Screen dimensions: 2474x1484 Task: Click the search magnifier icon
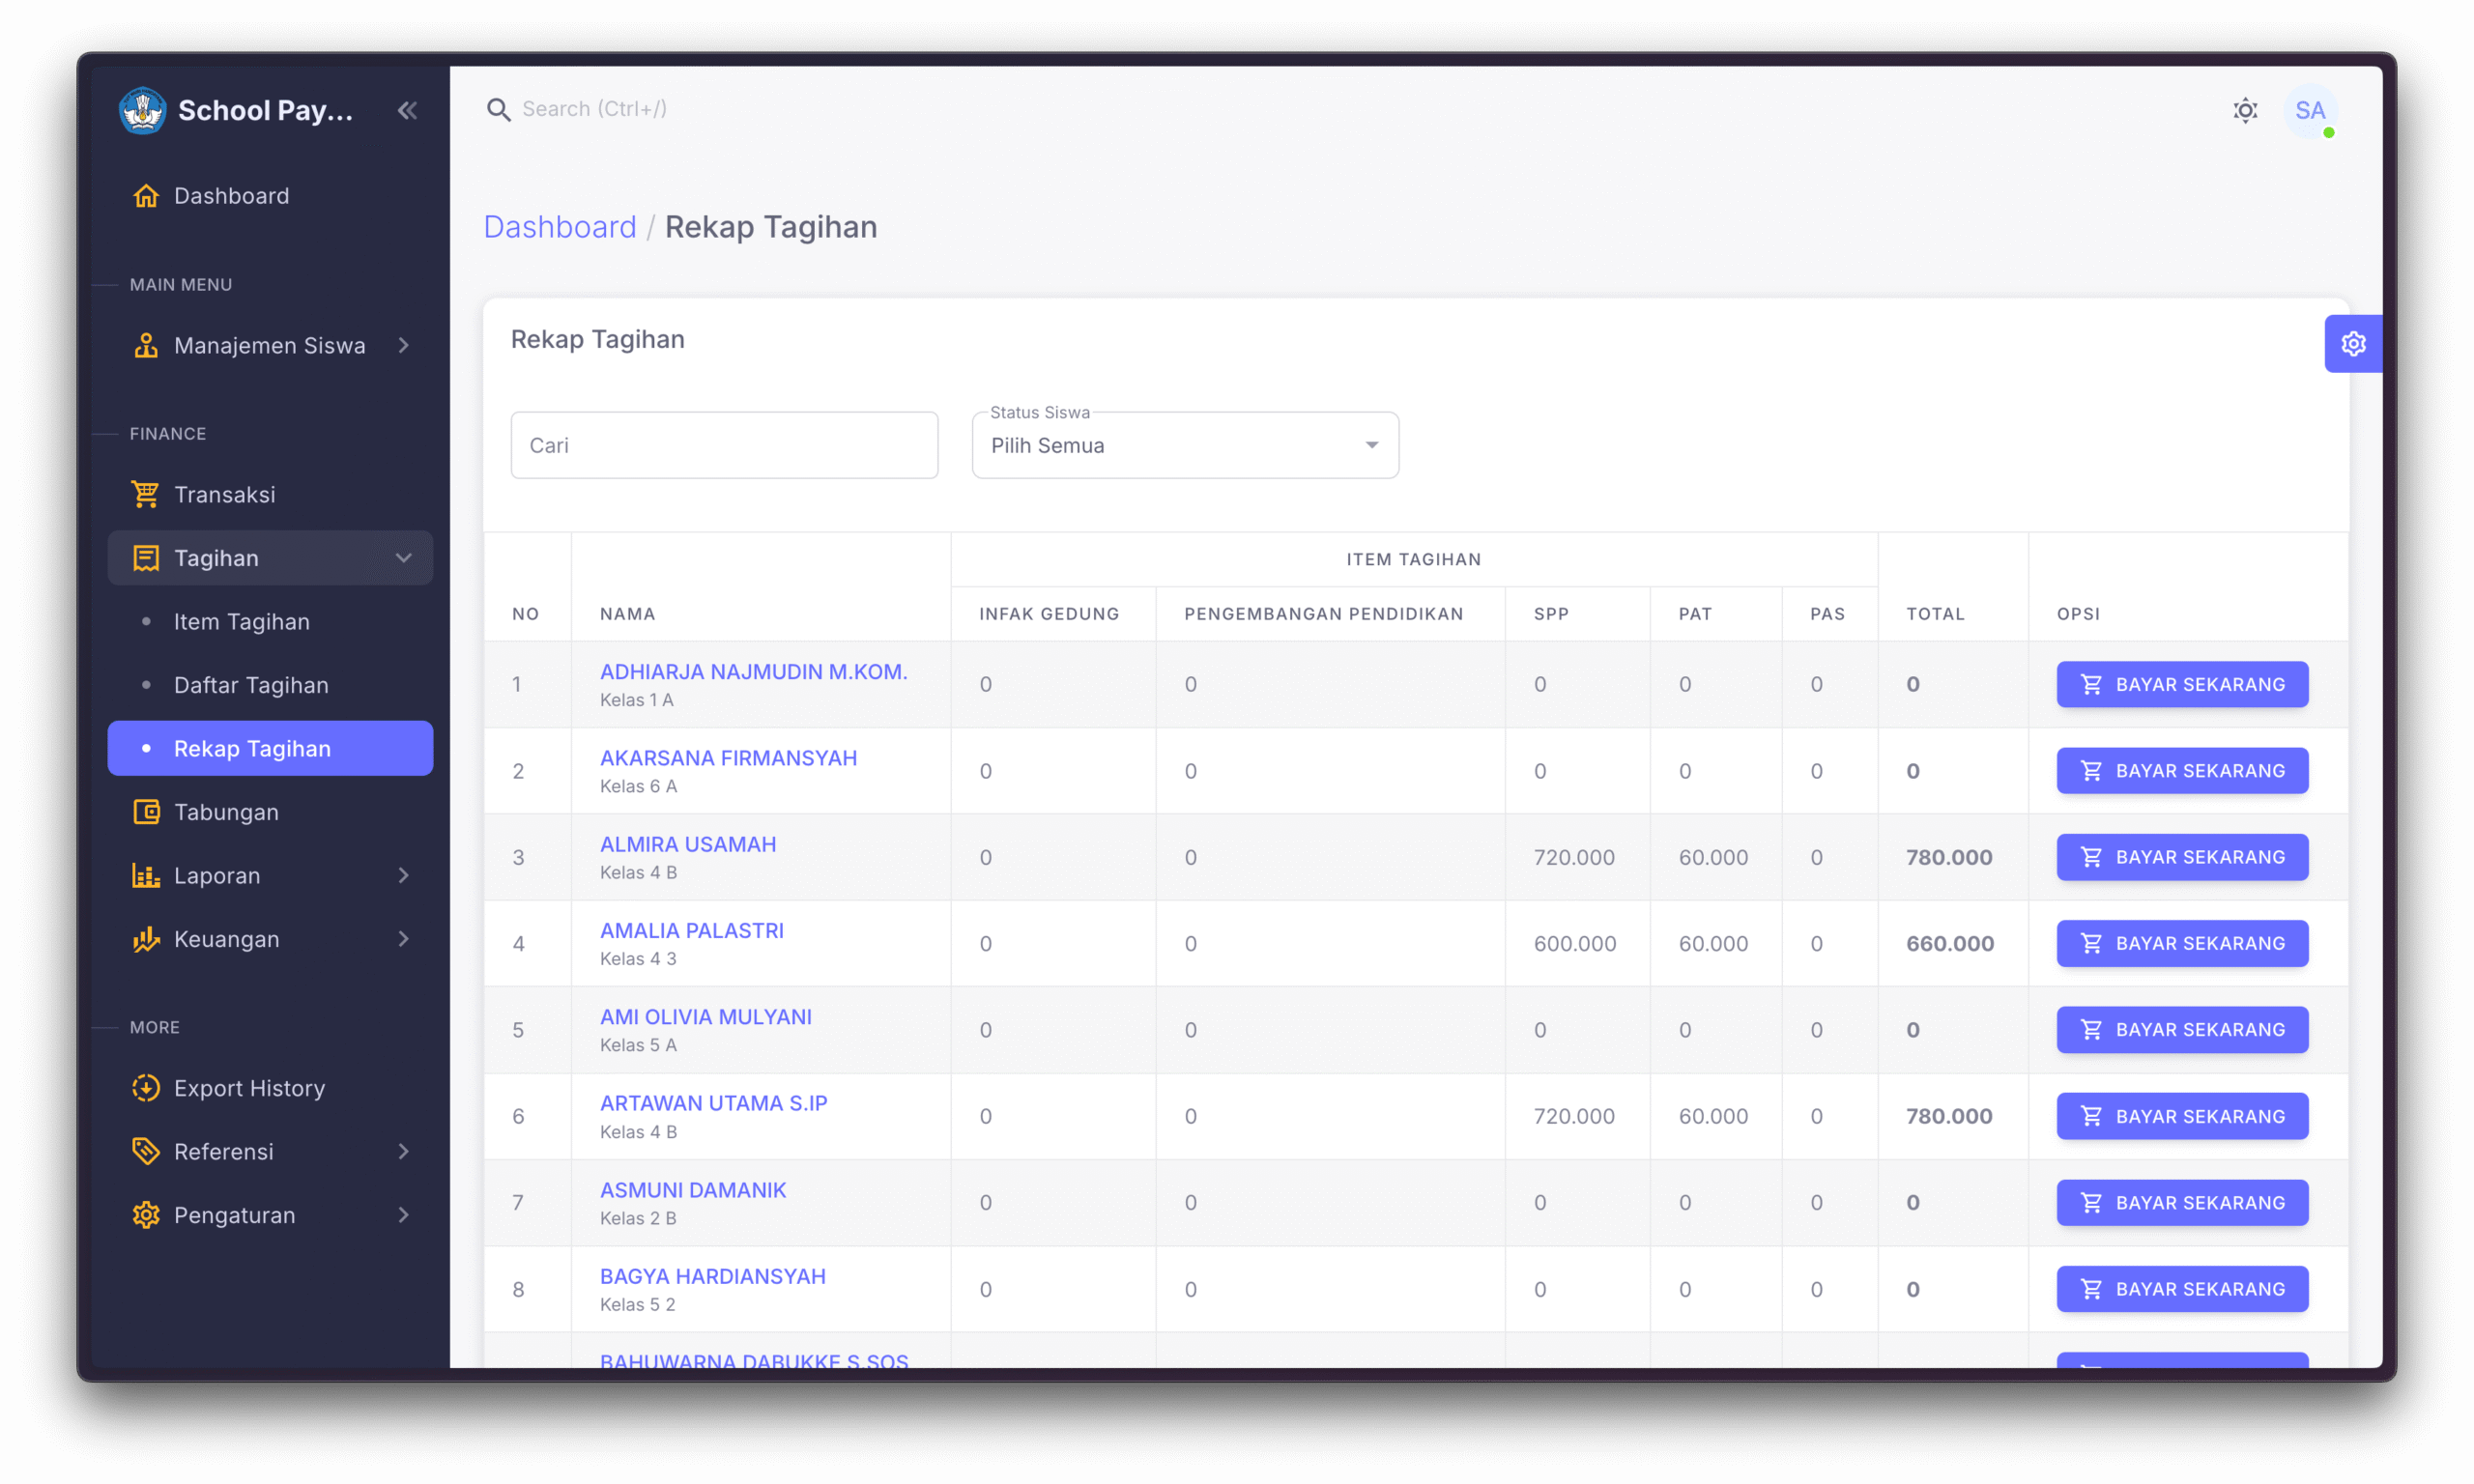point(498,109)
